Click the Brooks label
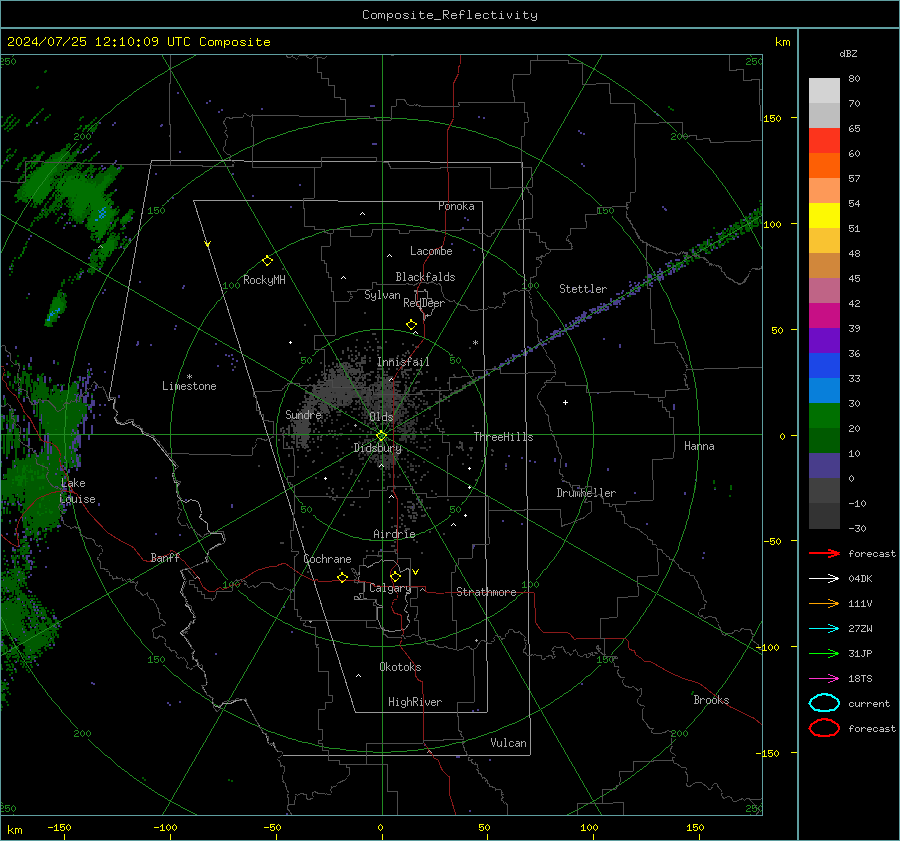 click(711, 700)
